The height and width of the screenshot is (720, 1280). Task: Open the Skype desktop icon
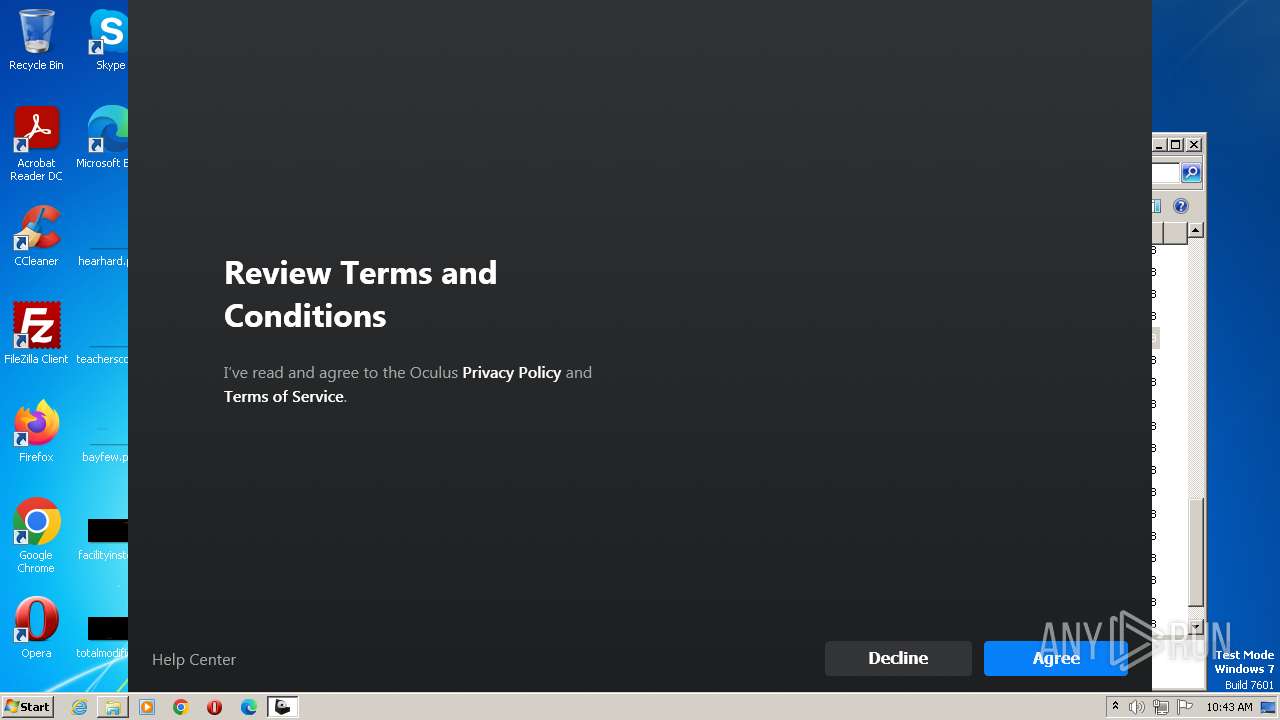(x=109, y=40)
